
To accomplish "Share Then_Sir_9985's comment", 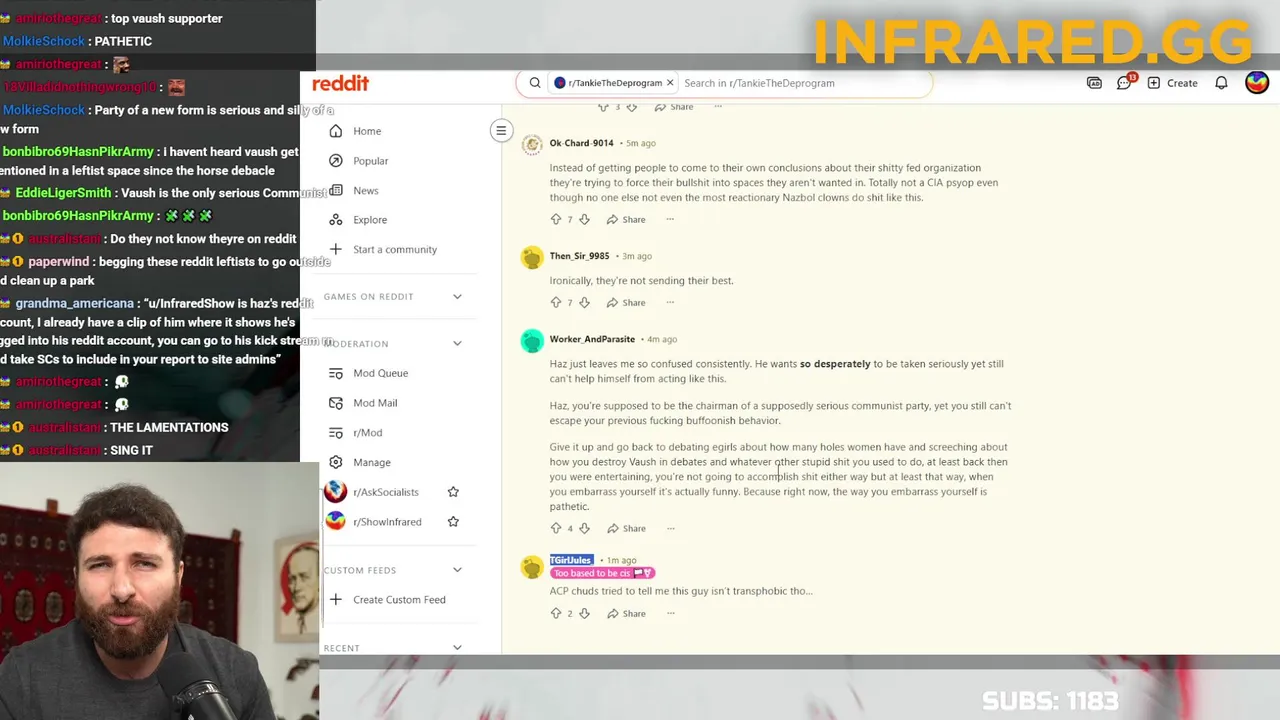I will click(626, 302).
